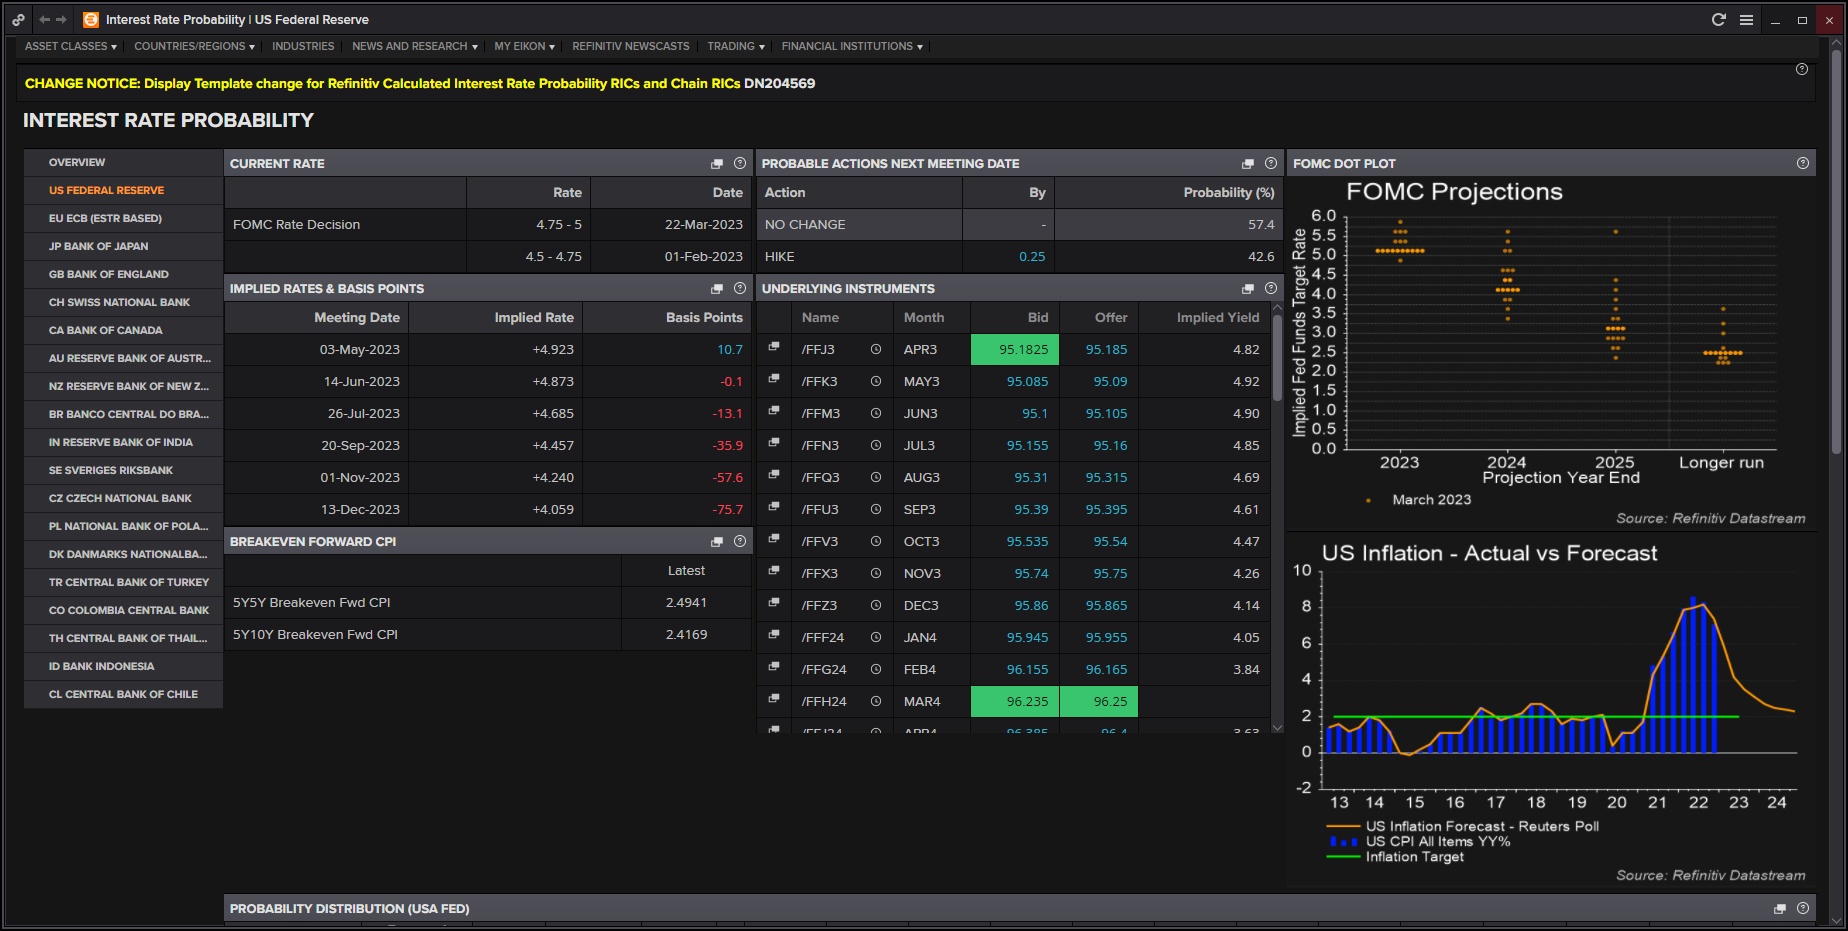The image size is (1848, 931).
Task: Open help for the FOMC Dot Plot panel
Action: (1802, 163)
